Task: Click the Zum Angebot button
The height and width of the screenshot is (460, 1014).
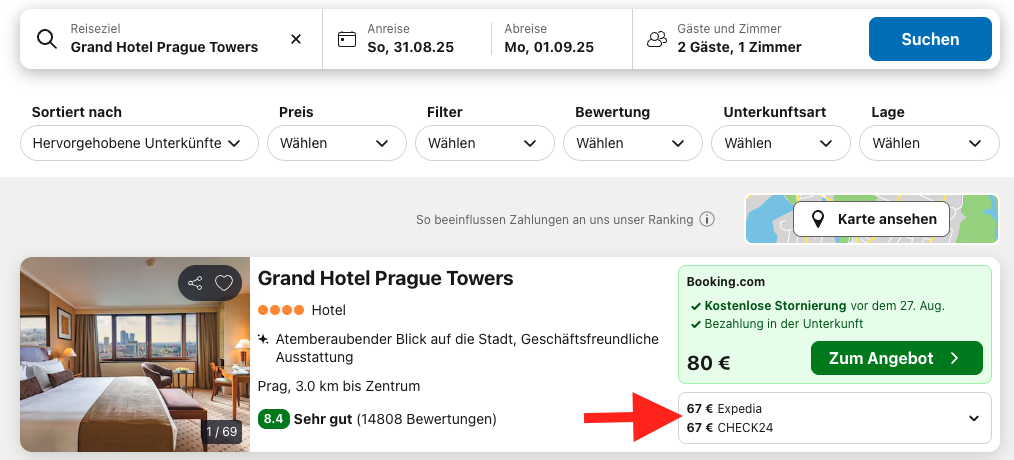Action: [896, 358]
